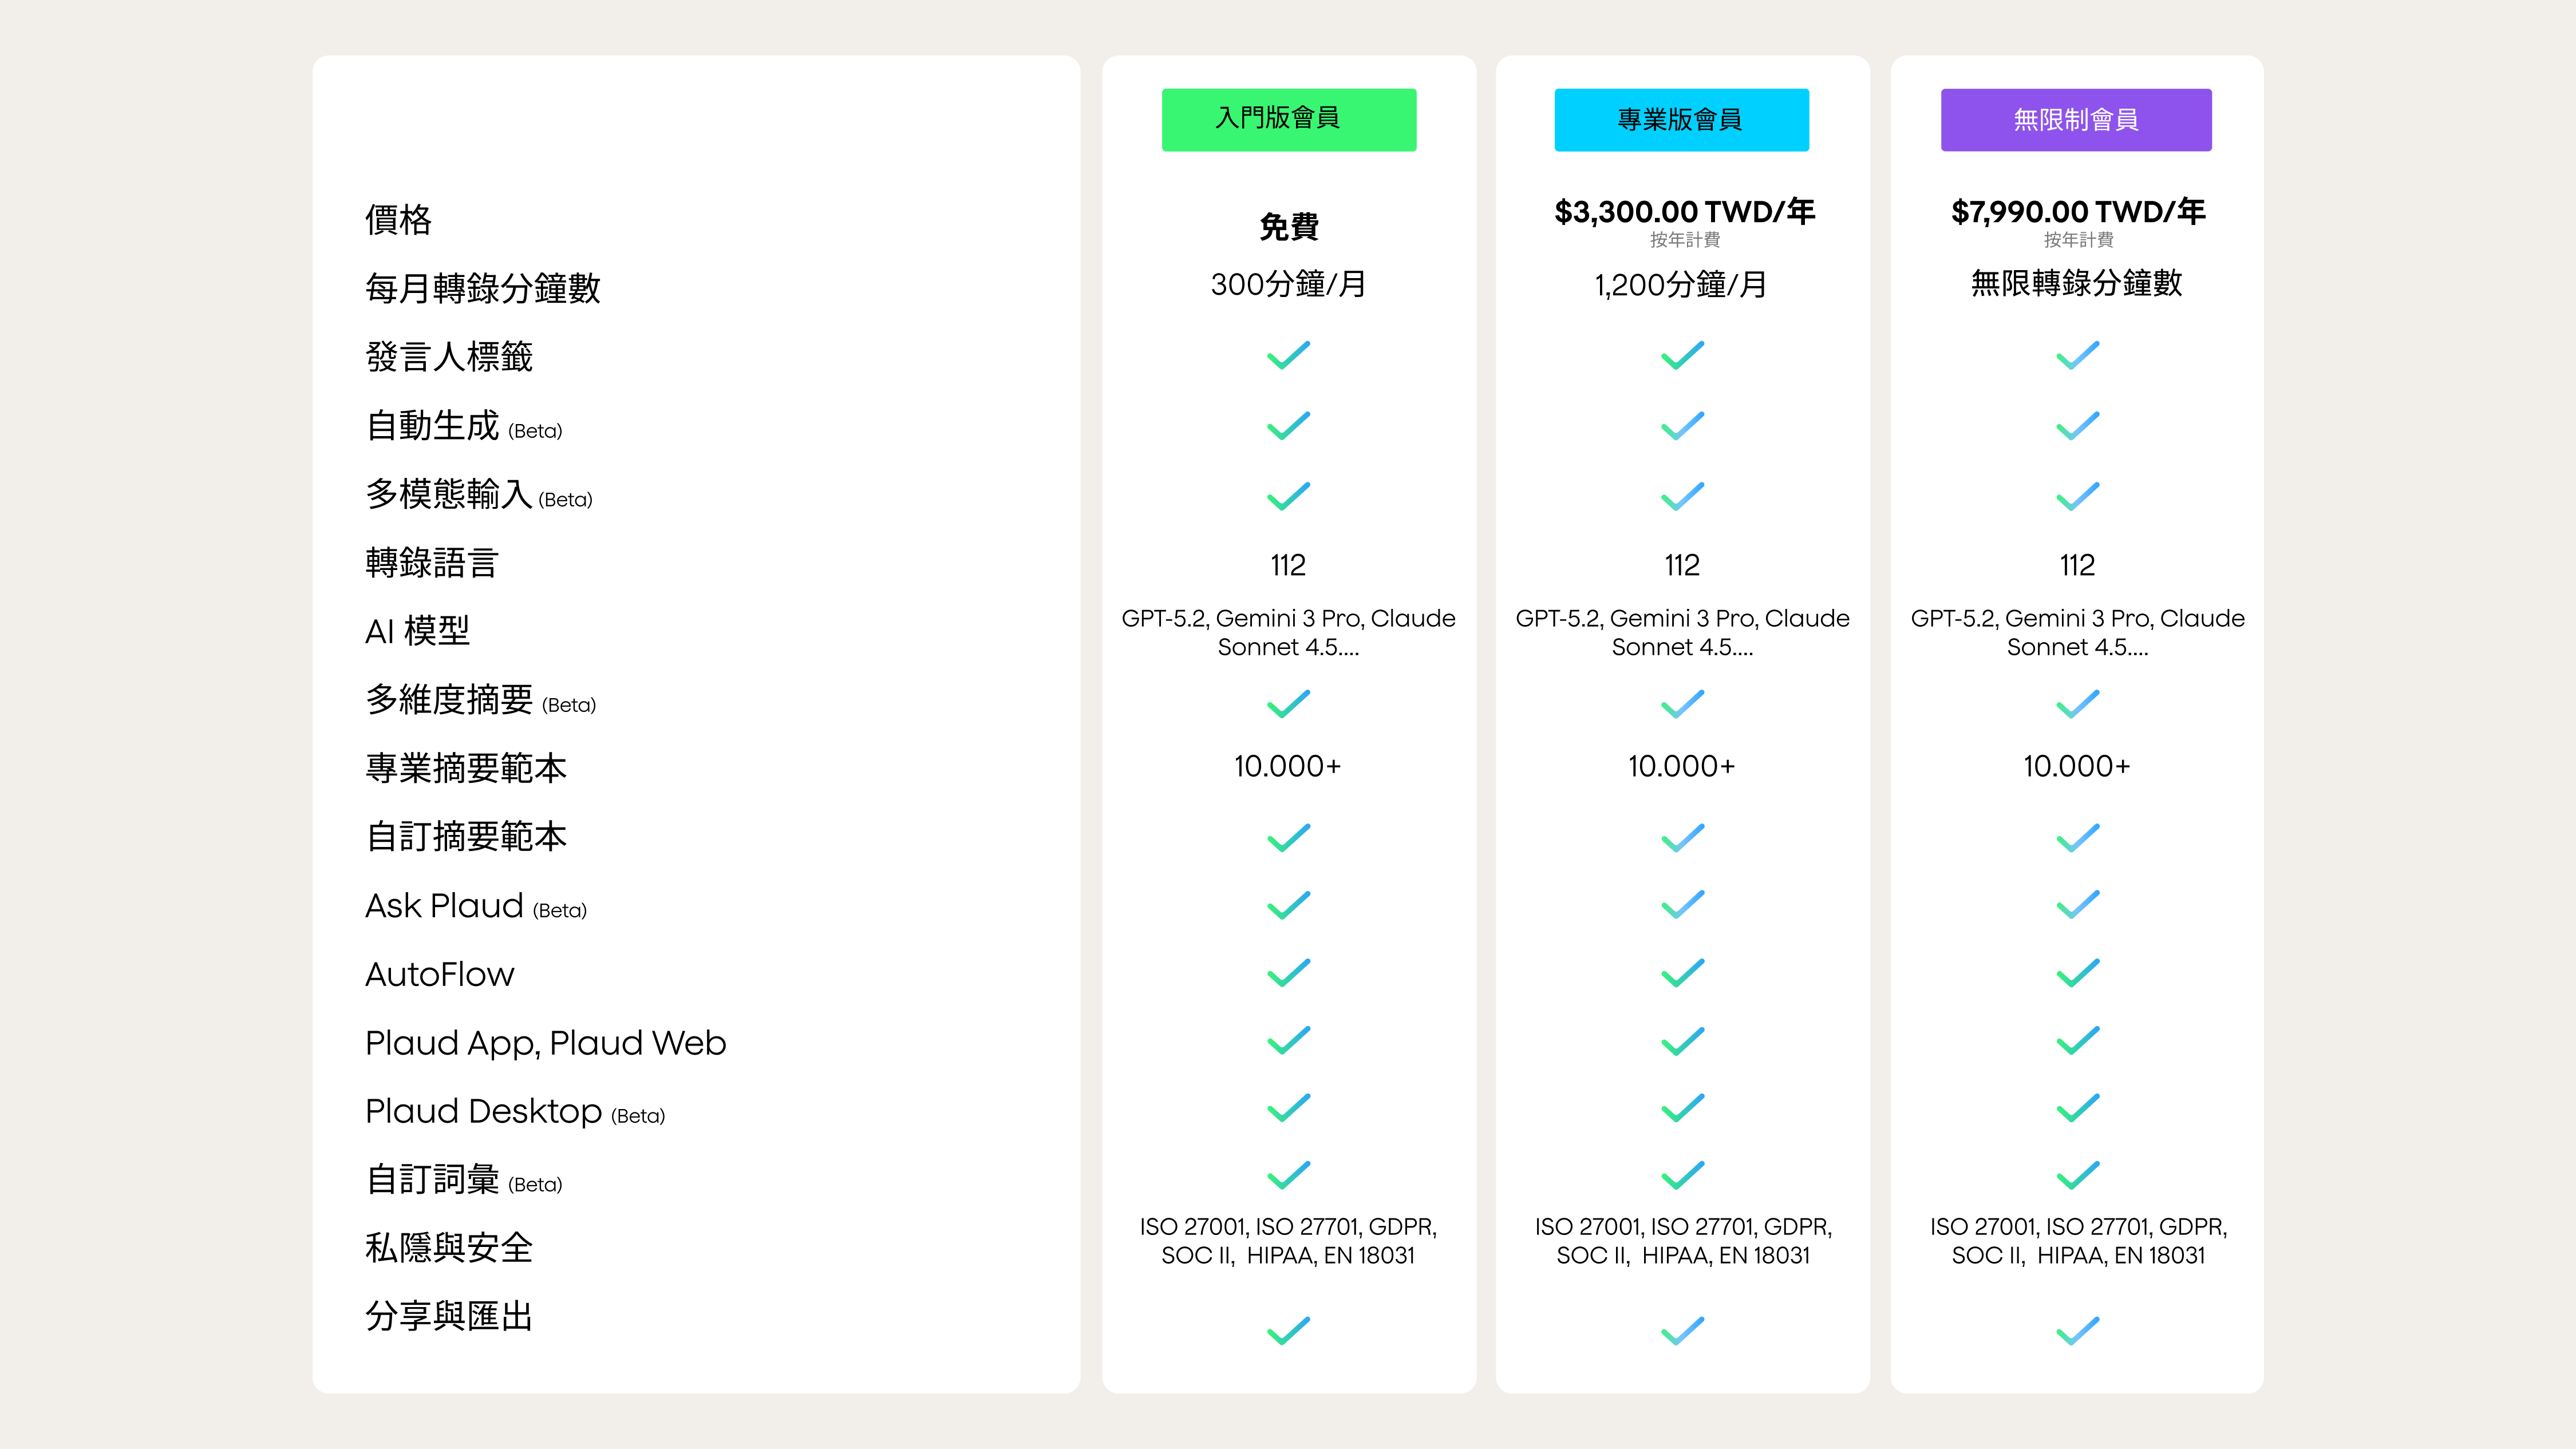Click the 免費 price label
The width and height of the screenshot is (2576, 1449).
(1288, 227)
